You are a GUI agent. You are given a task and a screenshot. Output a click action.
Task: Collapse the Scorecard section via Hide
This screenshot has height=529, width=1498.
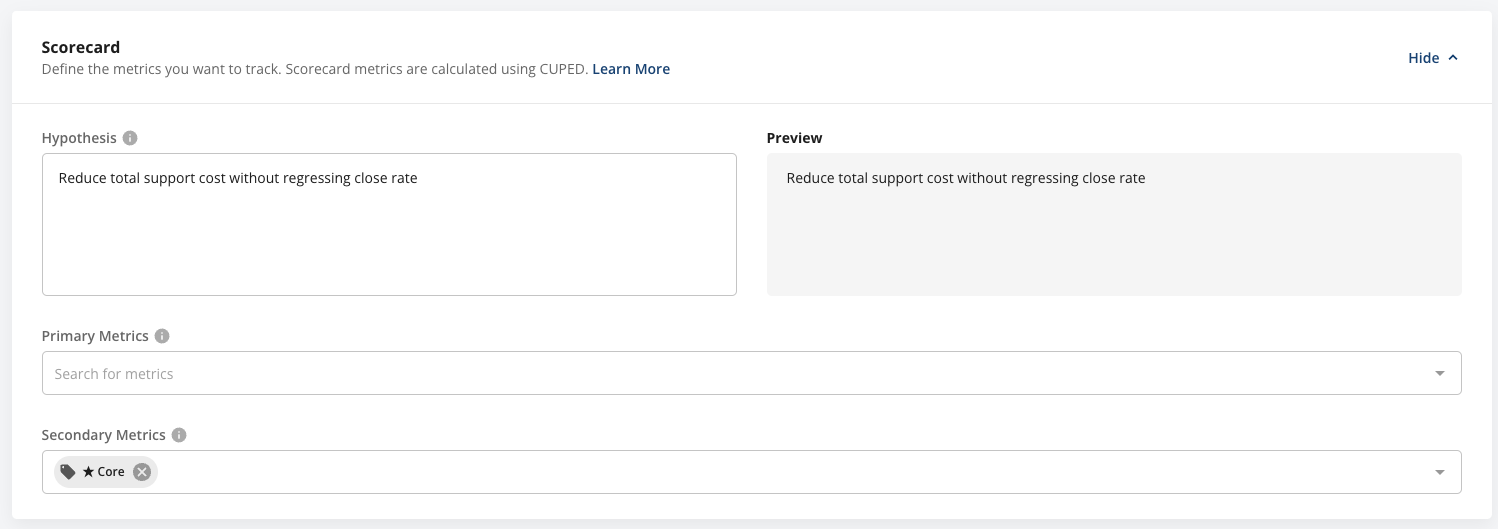coord(1423,58)
